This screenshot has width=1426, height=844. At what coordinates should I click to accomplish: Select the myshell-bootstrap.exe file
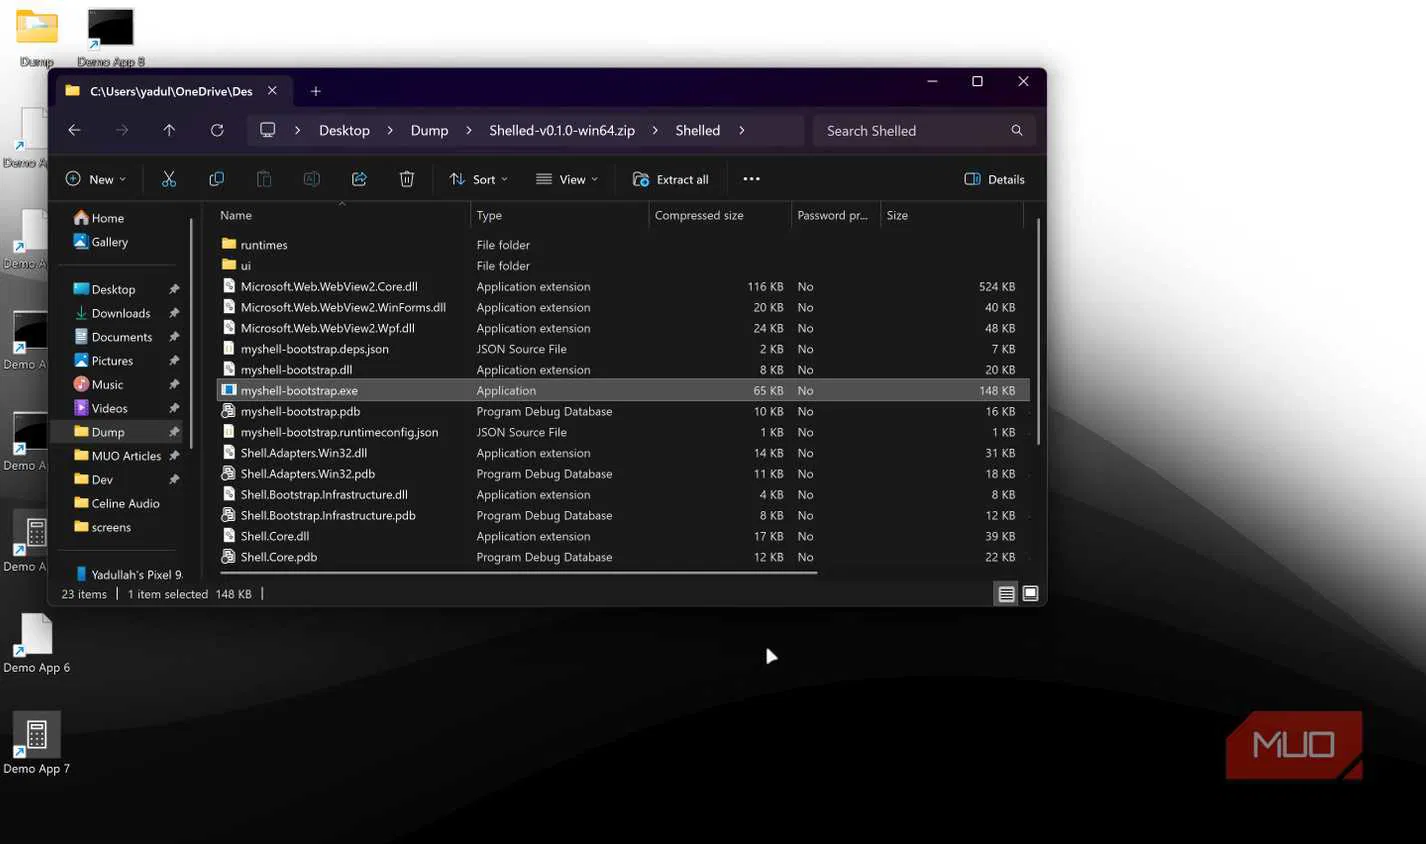click(623, 390)
